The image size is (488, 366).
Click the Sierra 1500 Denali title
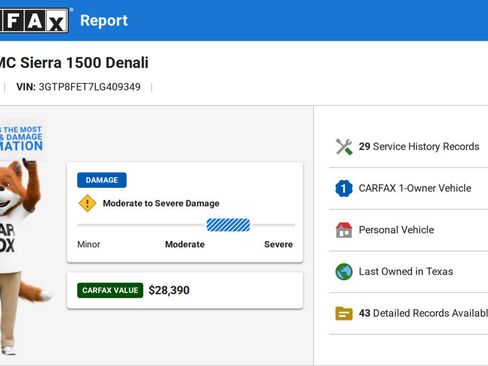click(x=84, y=63)
